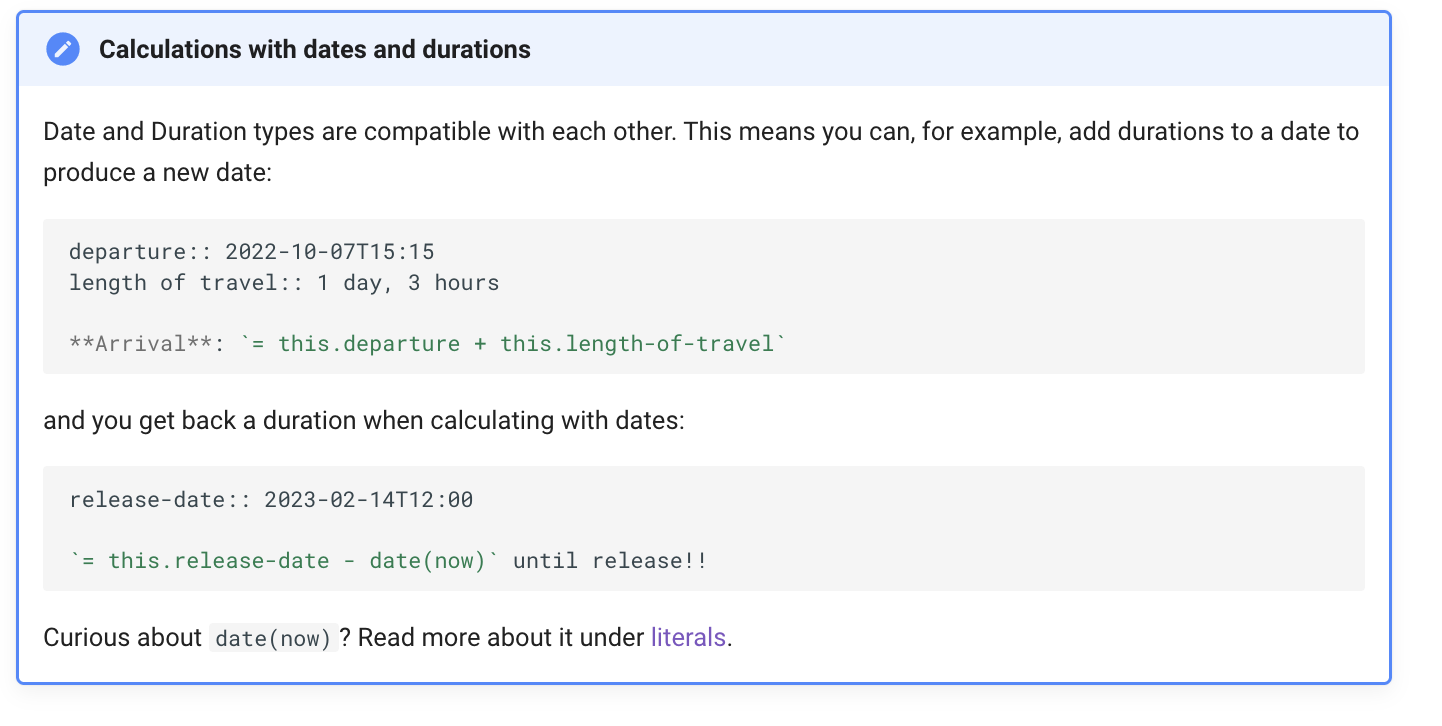Click the 'until release!!' text
1442x726 pixels.
(x=610, y=560)
